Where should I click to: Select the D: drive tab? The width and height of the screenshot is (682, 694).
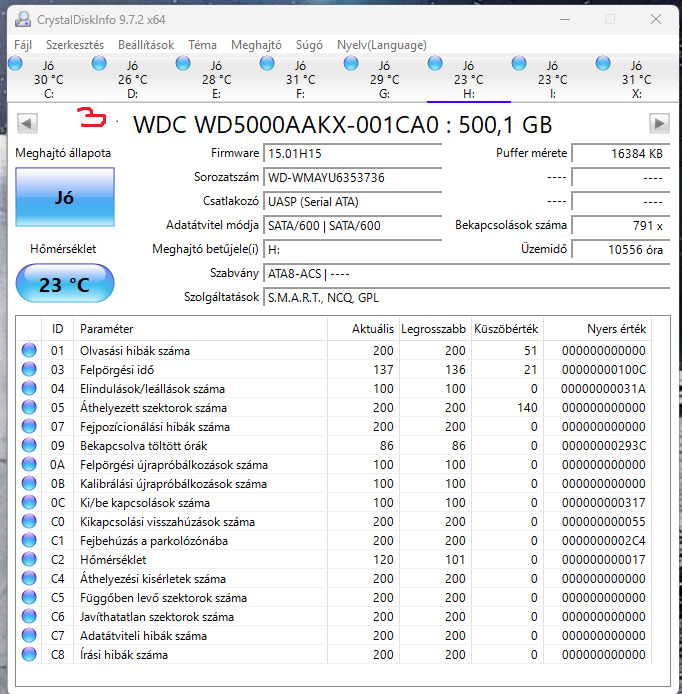(x=133, y=79)
